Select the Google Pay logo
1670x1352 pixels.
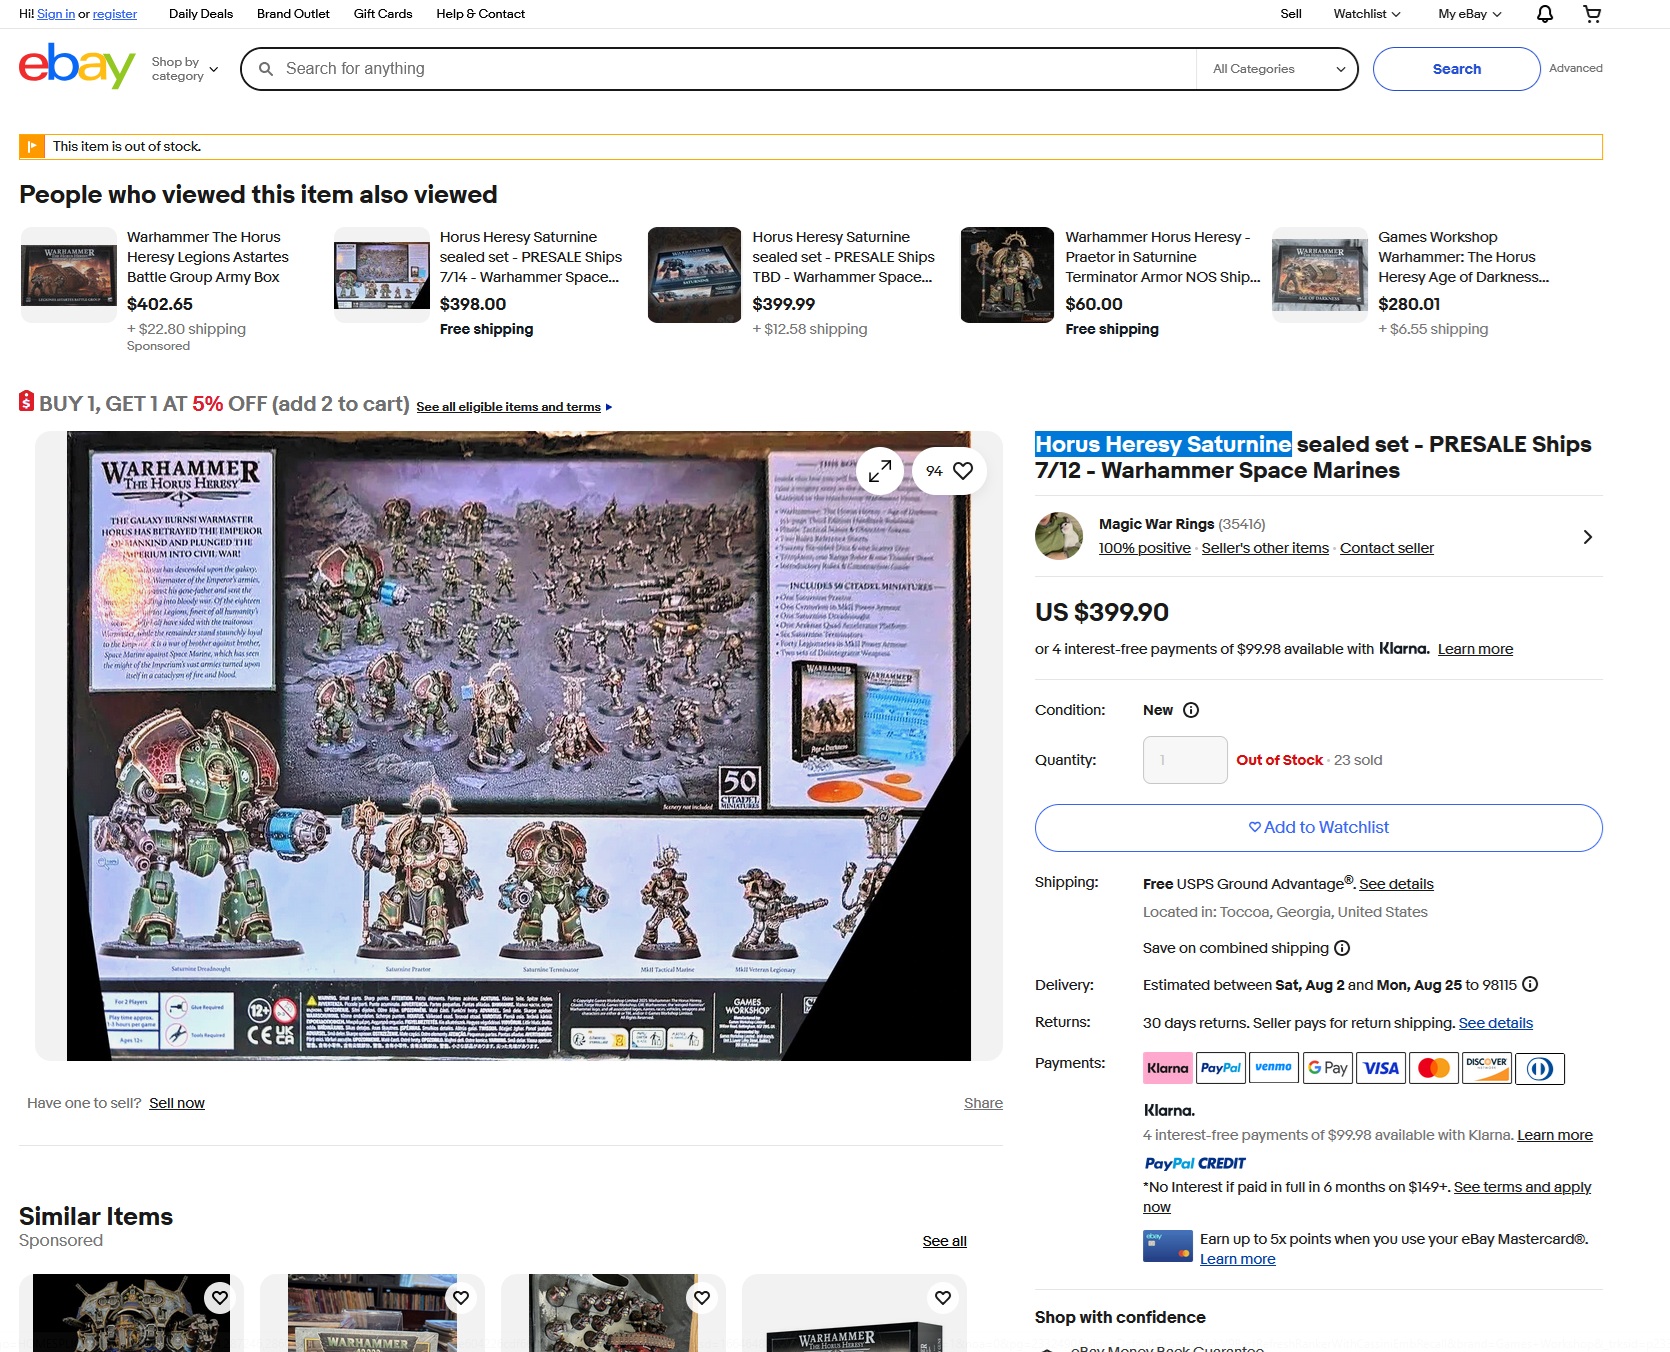1328,1068
